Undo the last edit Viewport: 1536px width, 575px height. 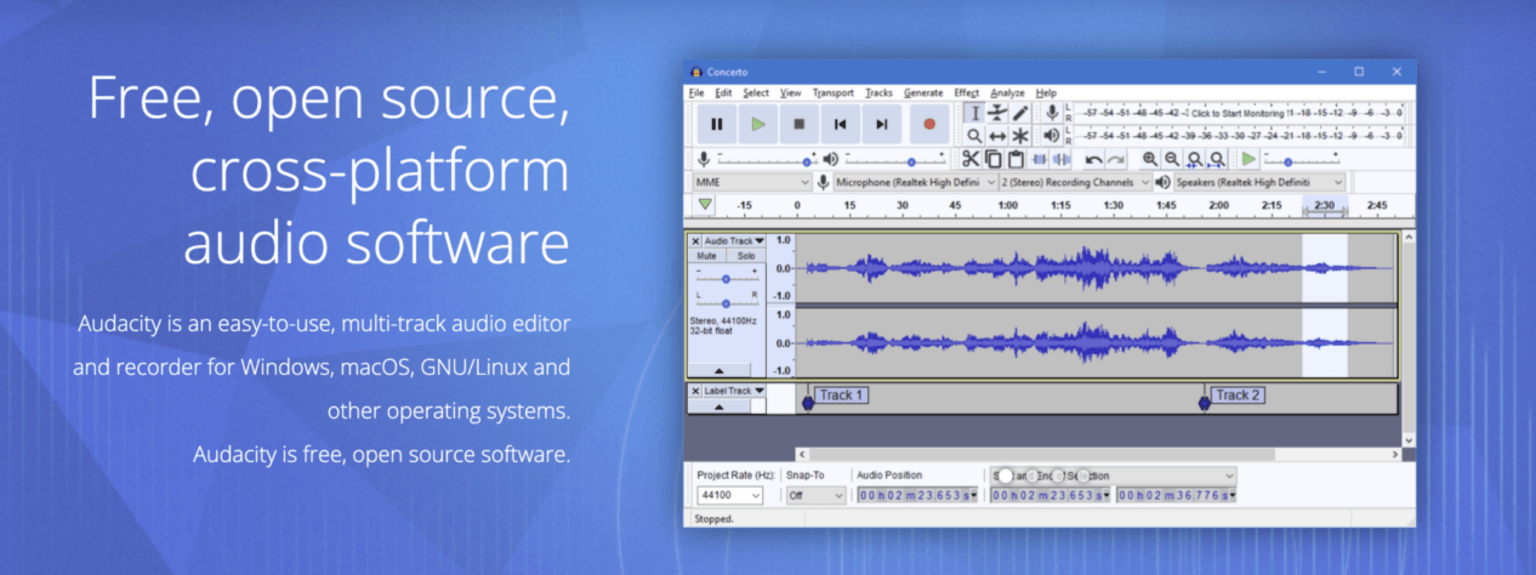click(x=1094, y=159)
